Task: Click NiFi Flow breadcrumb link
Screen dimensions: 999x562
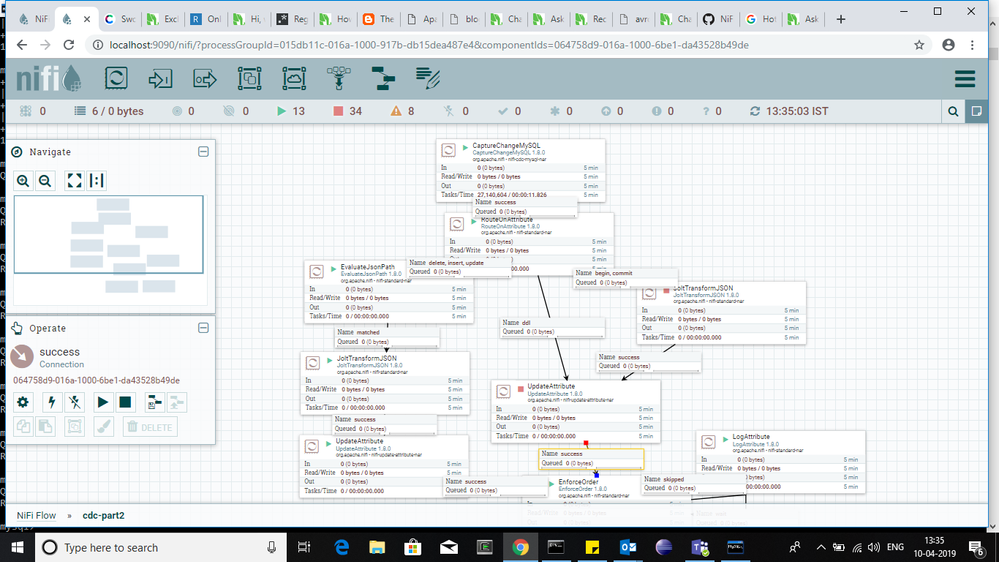Action: [36, 515]
